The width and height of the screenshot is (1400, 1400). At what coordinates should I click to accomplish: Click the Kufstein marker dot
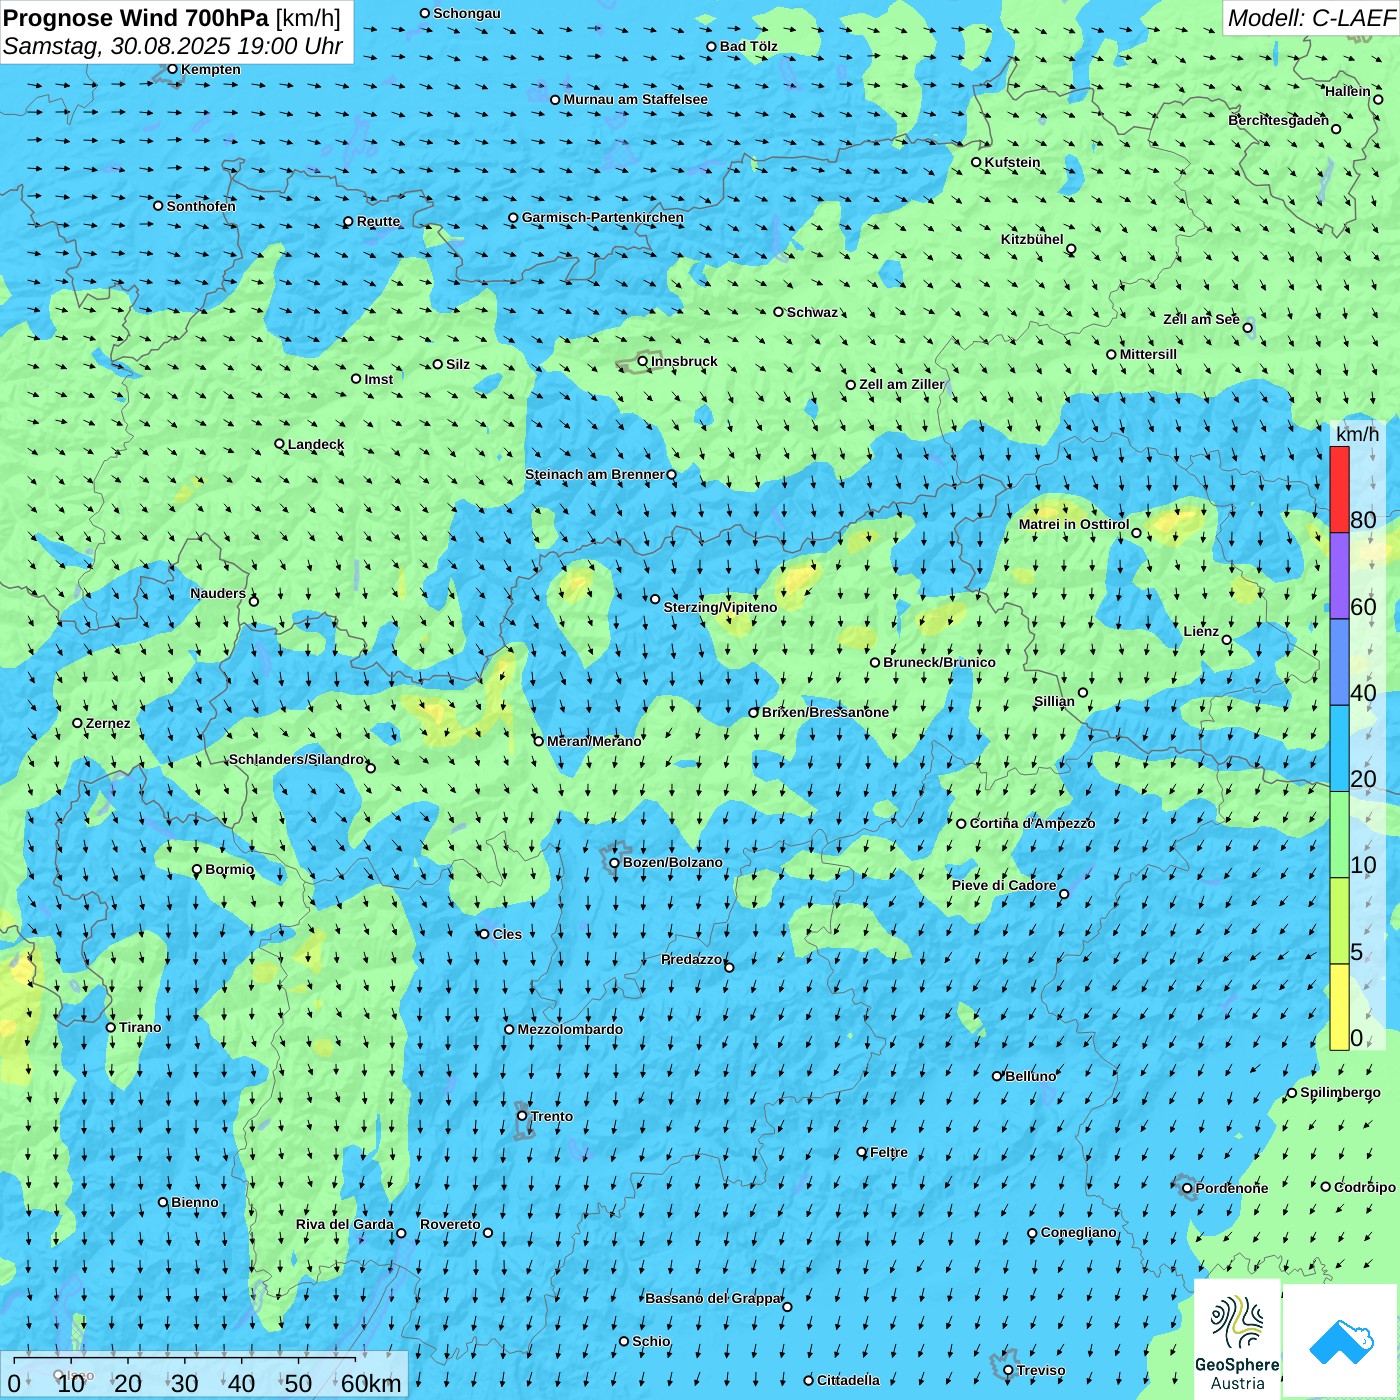pyautogui.click(x=976, y=162)
